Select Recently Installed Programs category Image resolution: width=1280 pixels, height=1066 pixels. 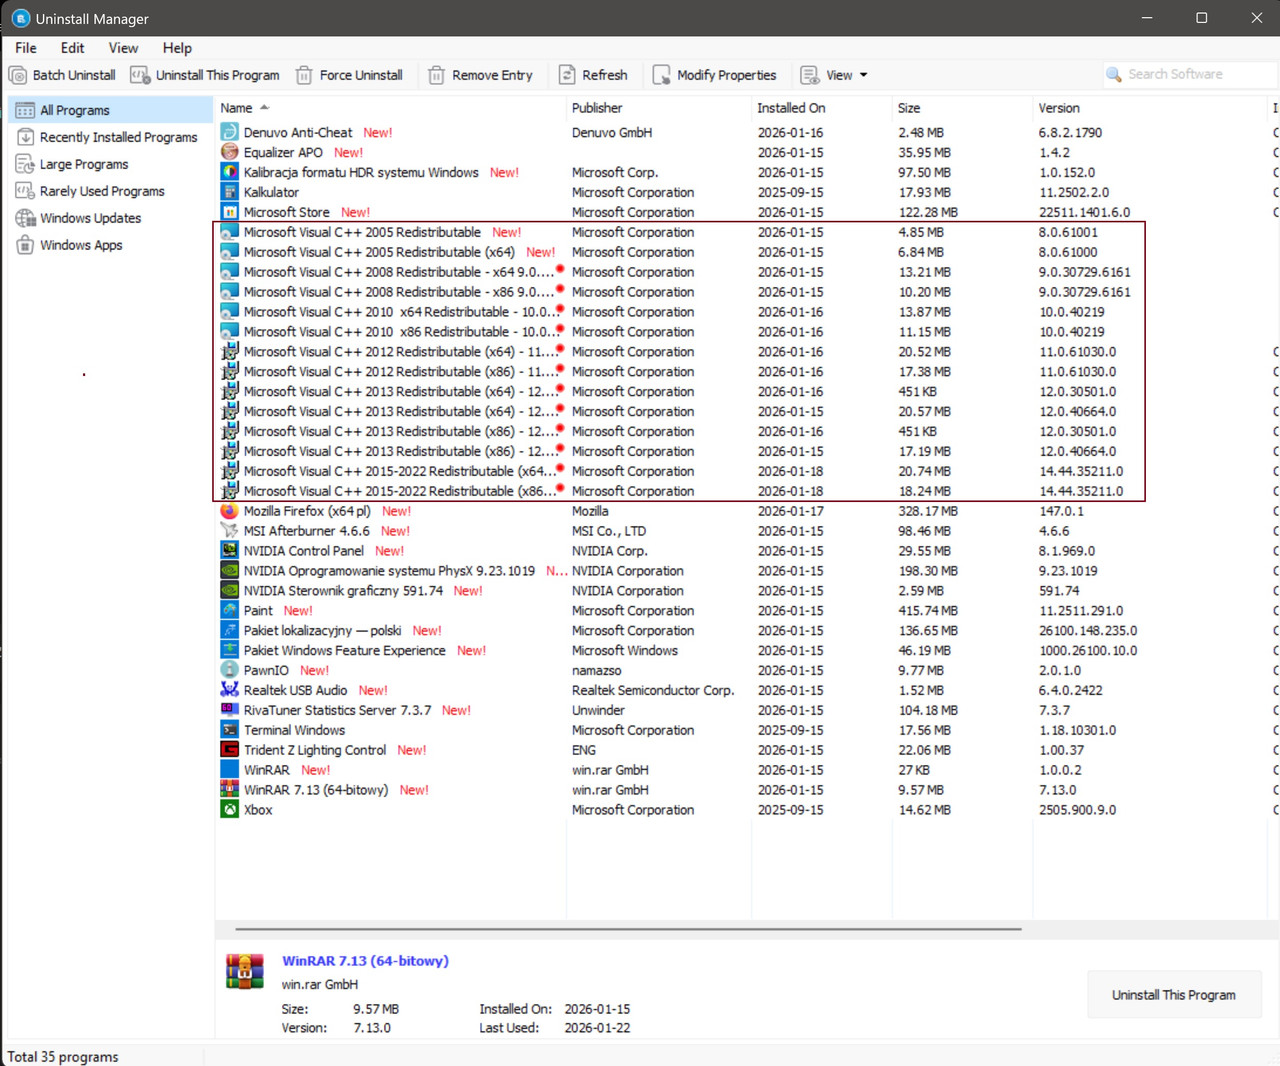(x=110, y=137)
